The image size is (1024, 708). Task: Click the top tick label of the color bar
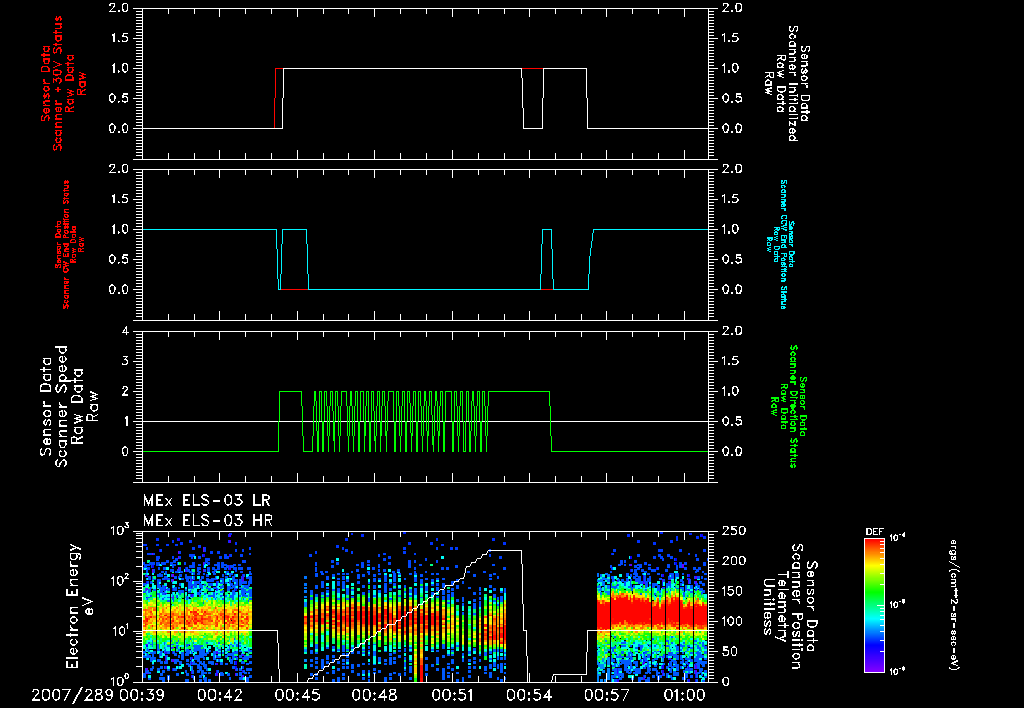898,538
